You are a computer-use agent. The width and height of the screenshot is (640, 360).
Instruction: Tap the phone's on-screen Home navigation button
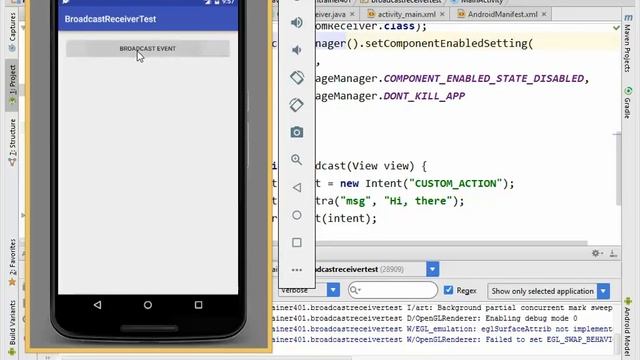coord(148,305)
